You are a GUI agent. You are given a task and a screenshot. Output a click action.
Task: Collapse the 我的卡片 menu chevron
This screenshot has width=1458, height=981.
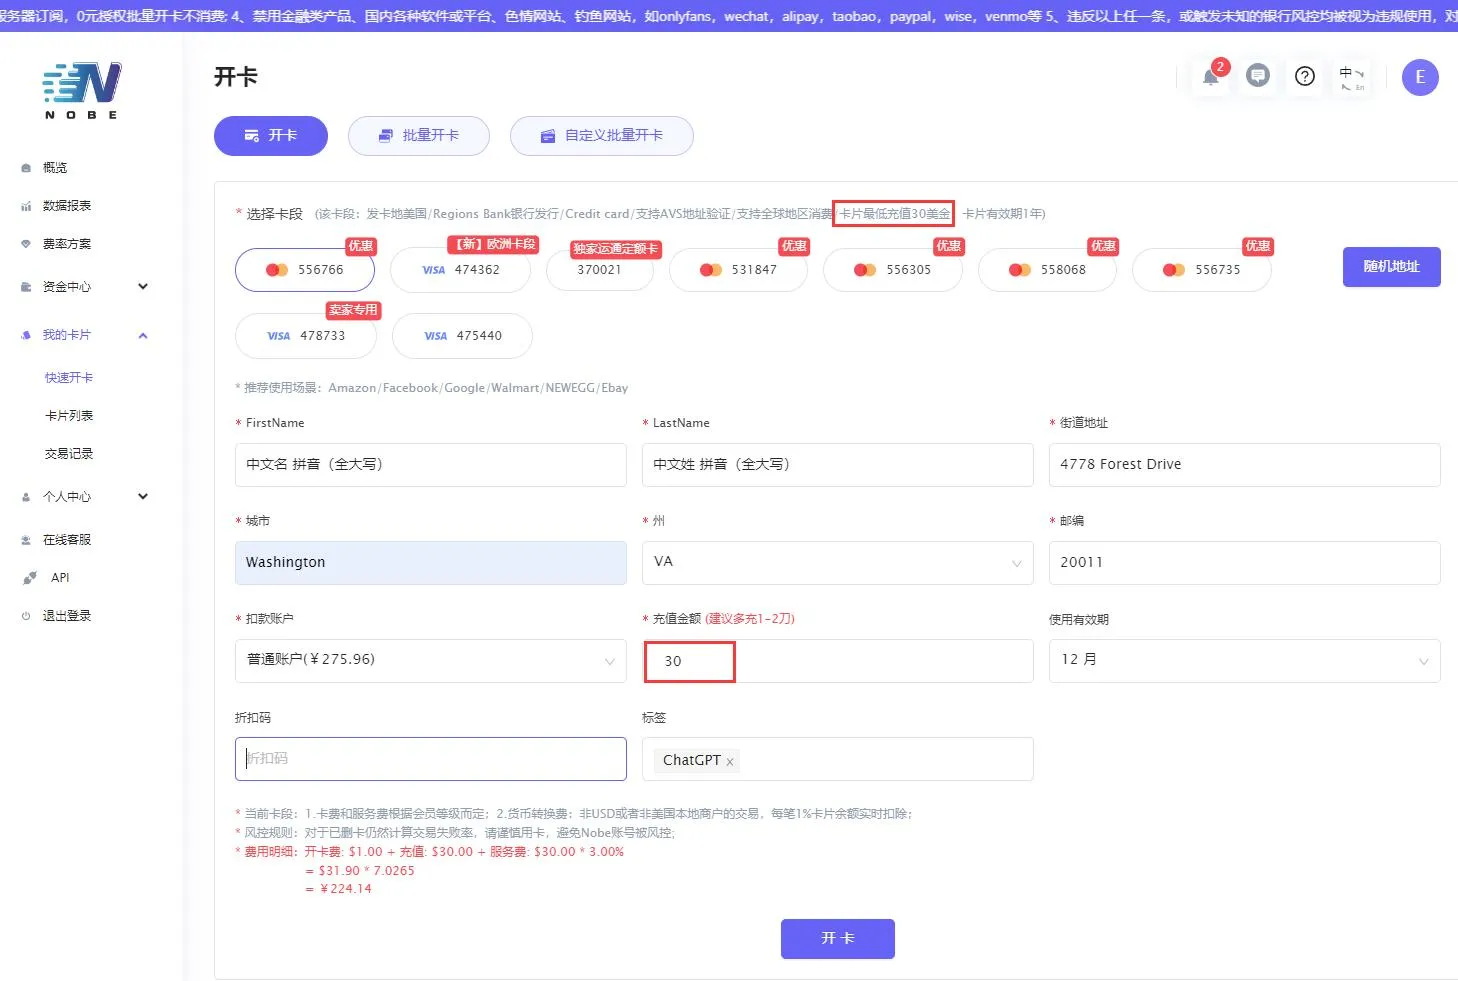[x=143, y=335]
